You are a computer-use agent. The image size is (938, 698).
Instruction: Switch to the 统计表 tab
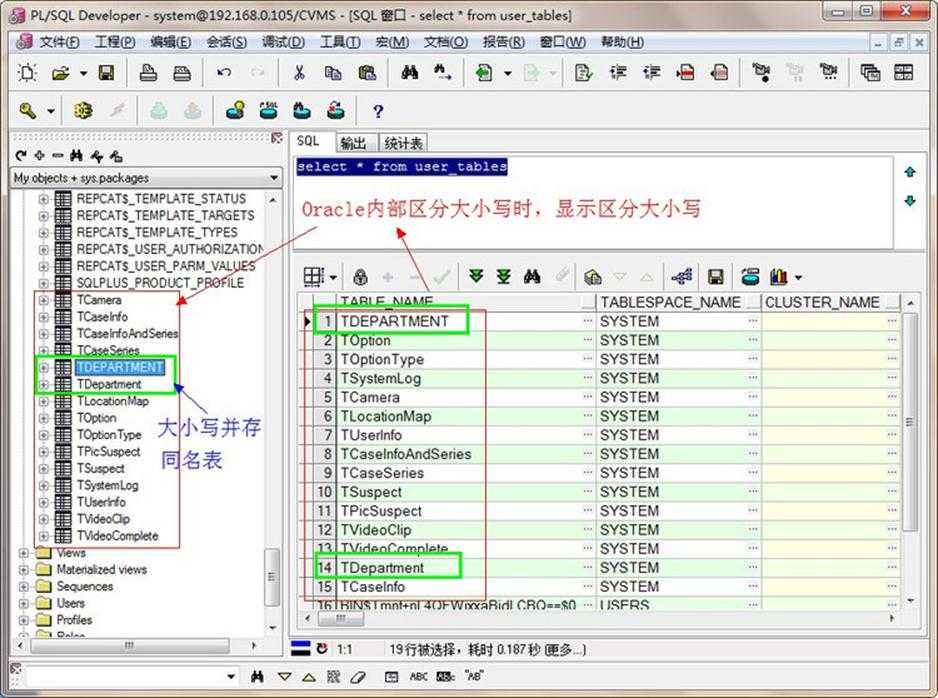[403, 143]
